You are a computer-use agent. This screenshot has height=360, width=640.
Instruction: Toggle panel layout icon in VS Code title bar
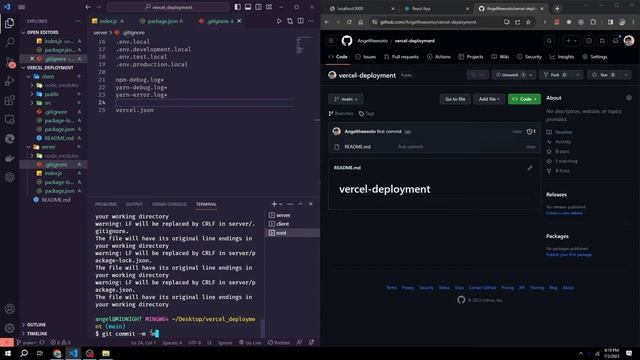(248, 7)
